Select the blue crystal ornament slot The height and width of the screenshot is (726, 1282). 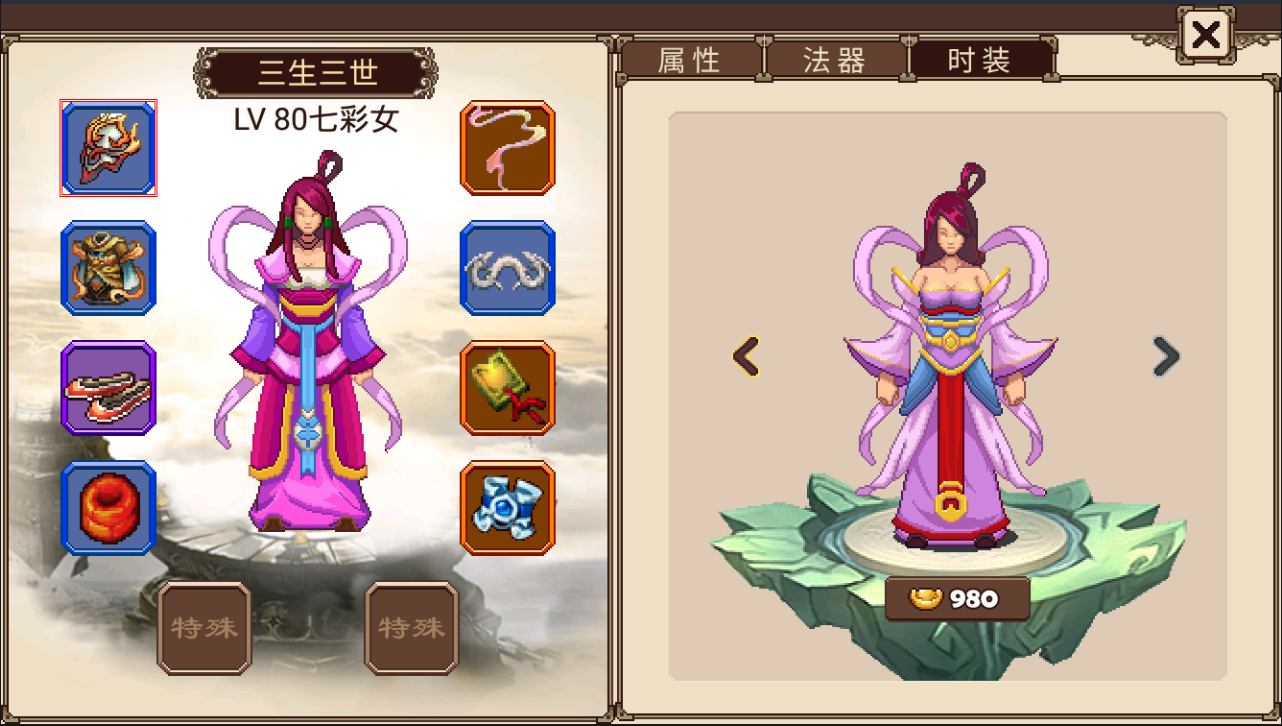click(508, 508)
